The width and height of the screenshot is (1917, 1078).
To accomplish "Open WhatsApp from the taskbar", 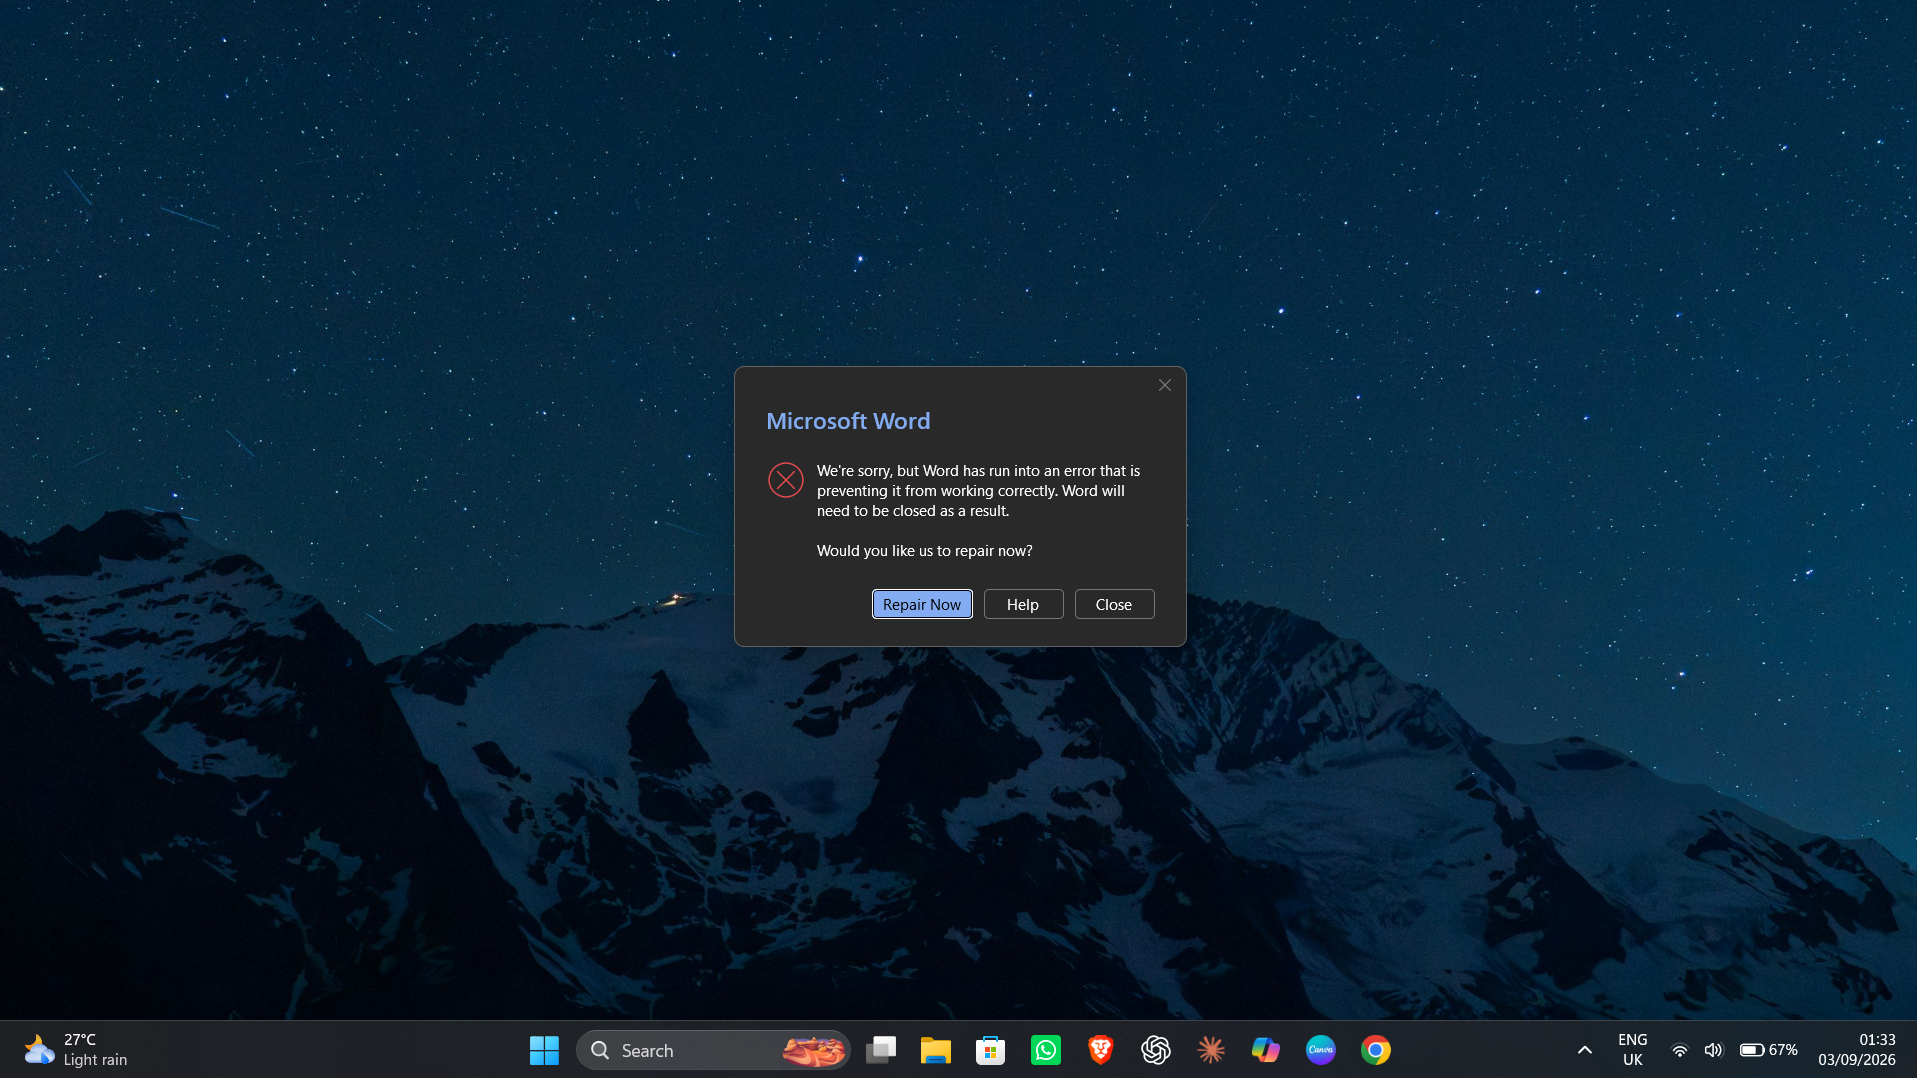I will pos(1046,1050).
